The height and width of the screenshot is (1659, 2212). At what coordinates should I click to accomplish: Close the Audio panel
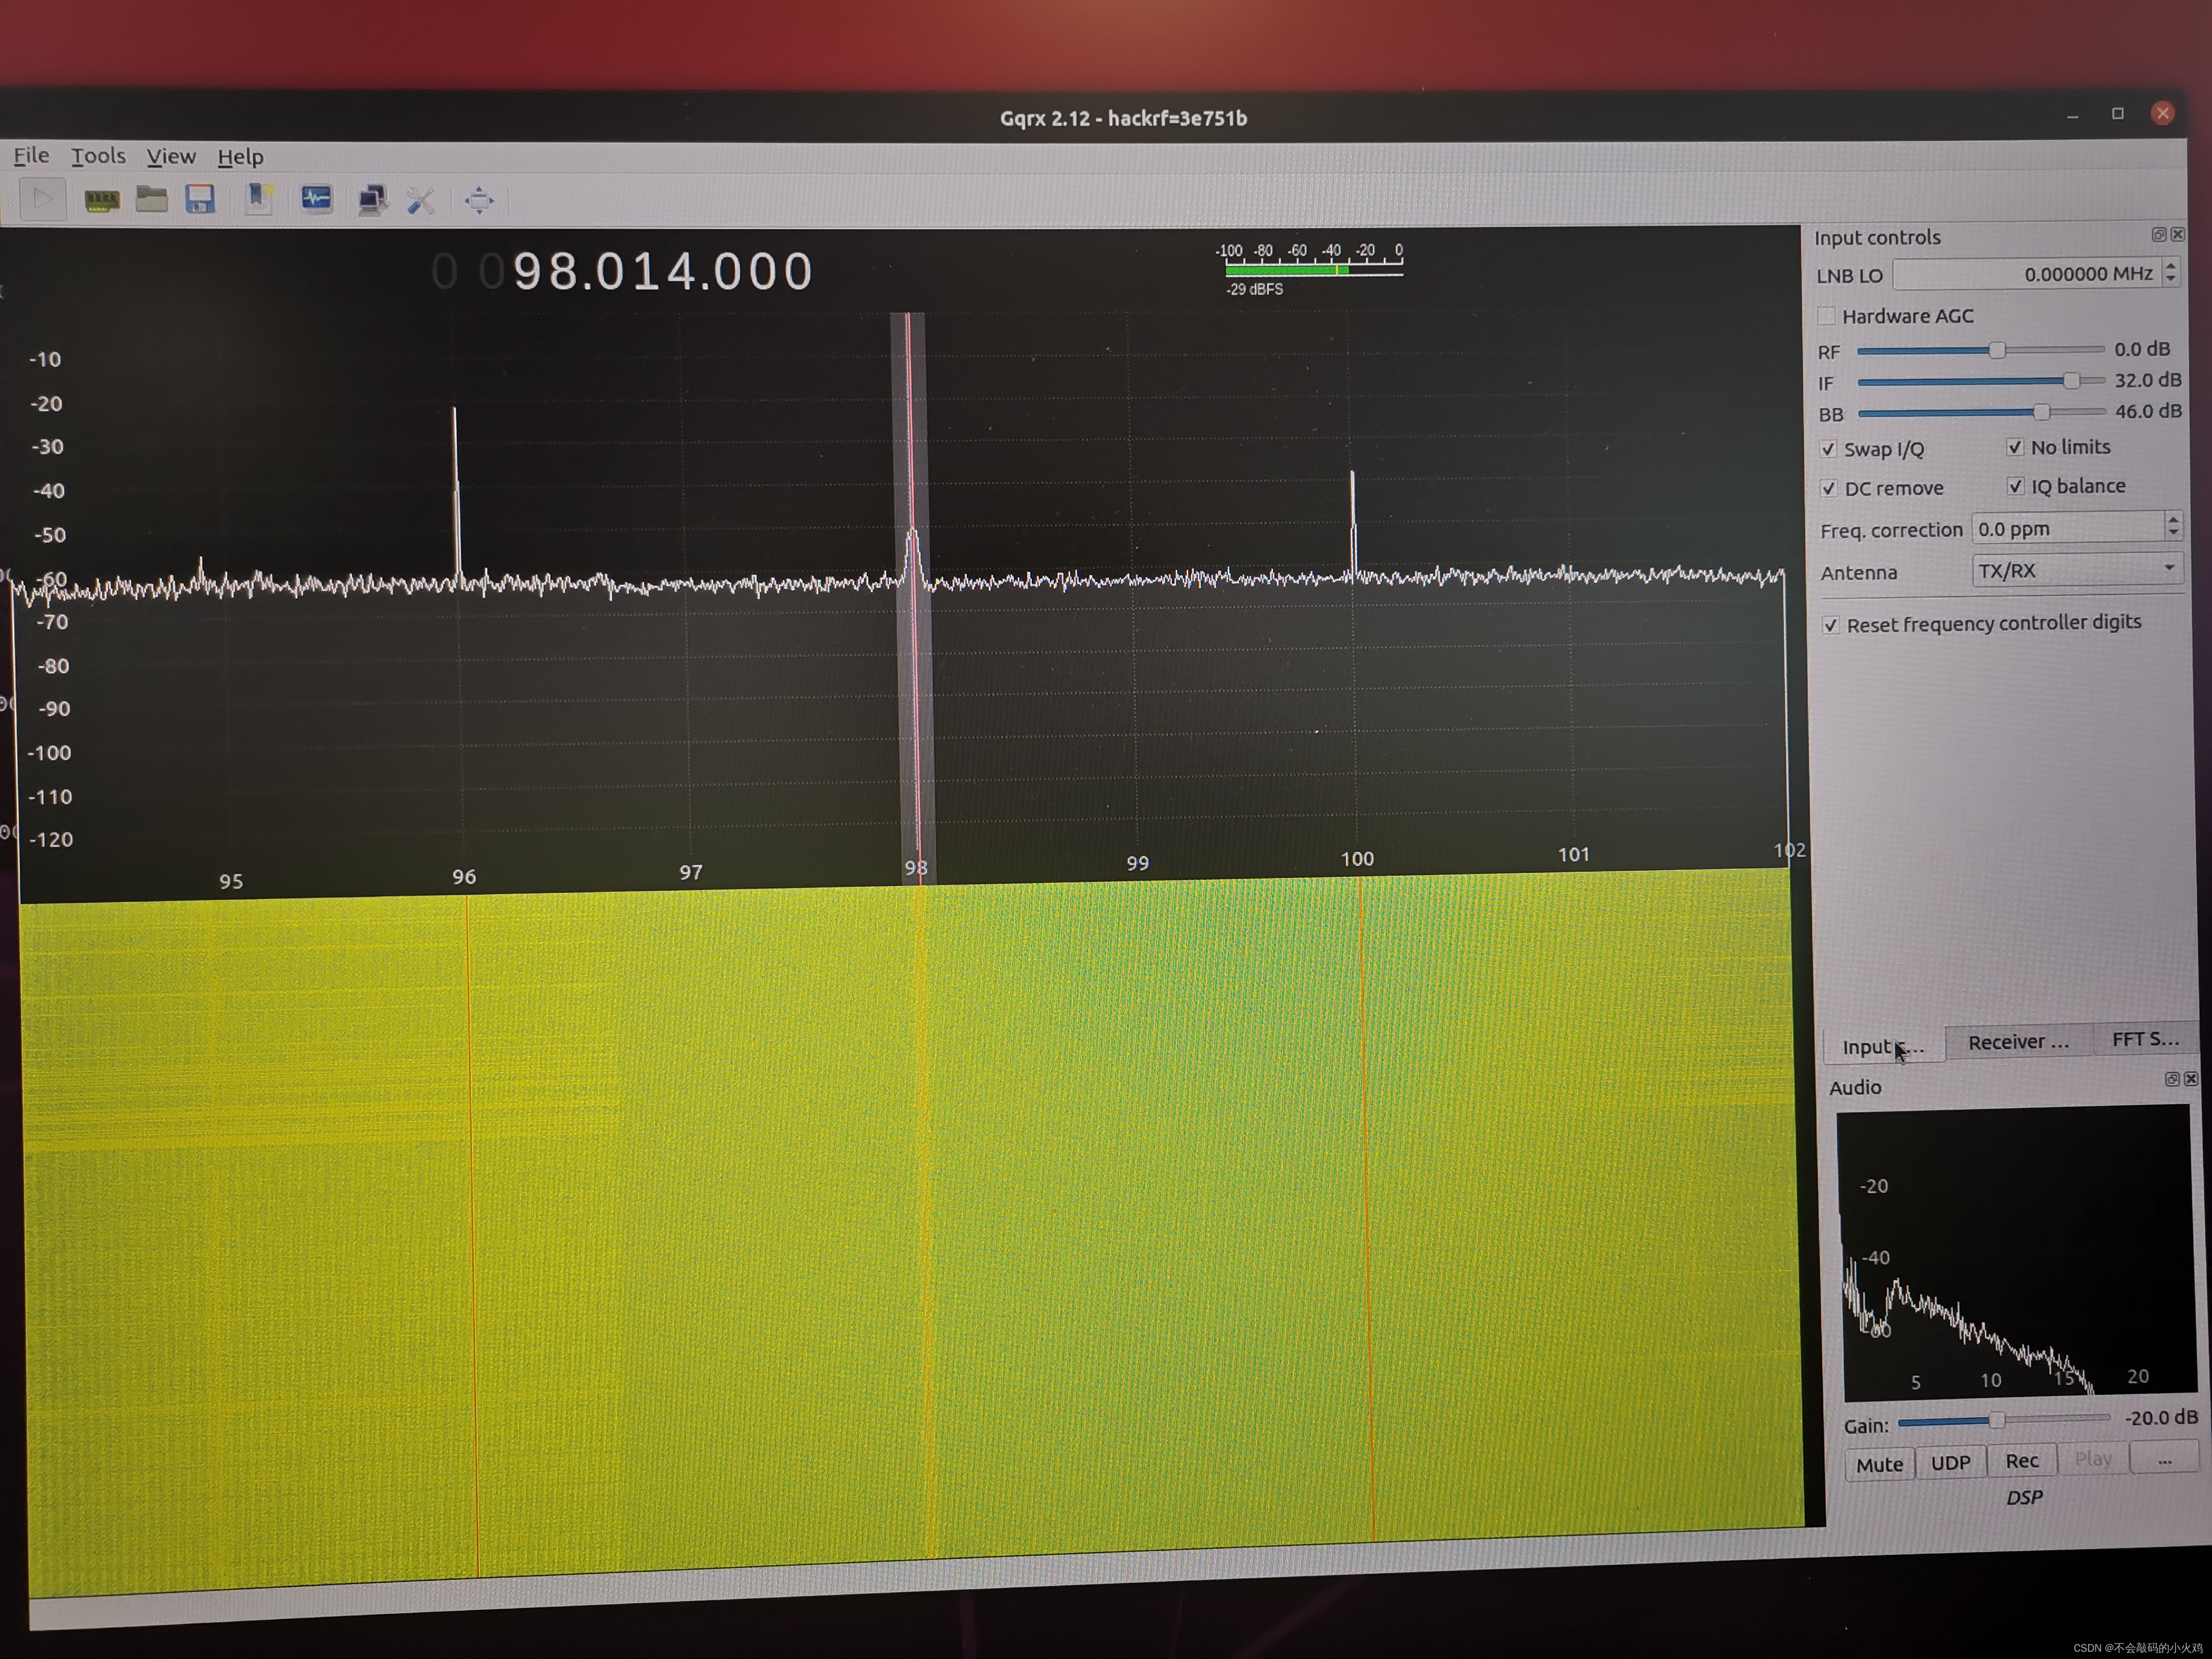point(2190,1079)
